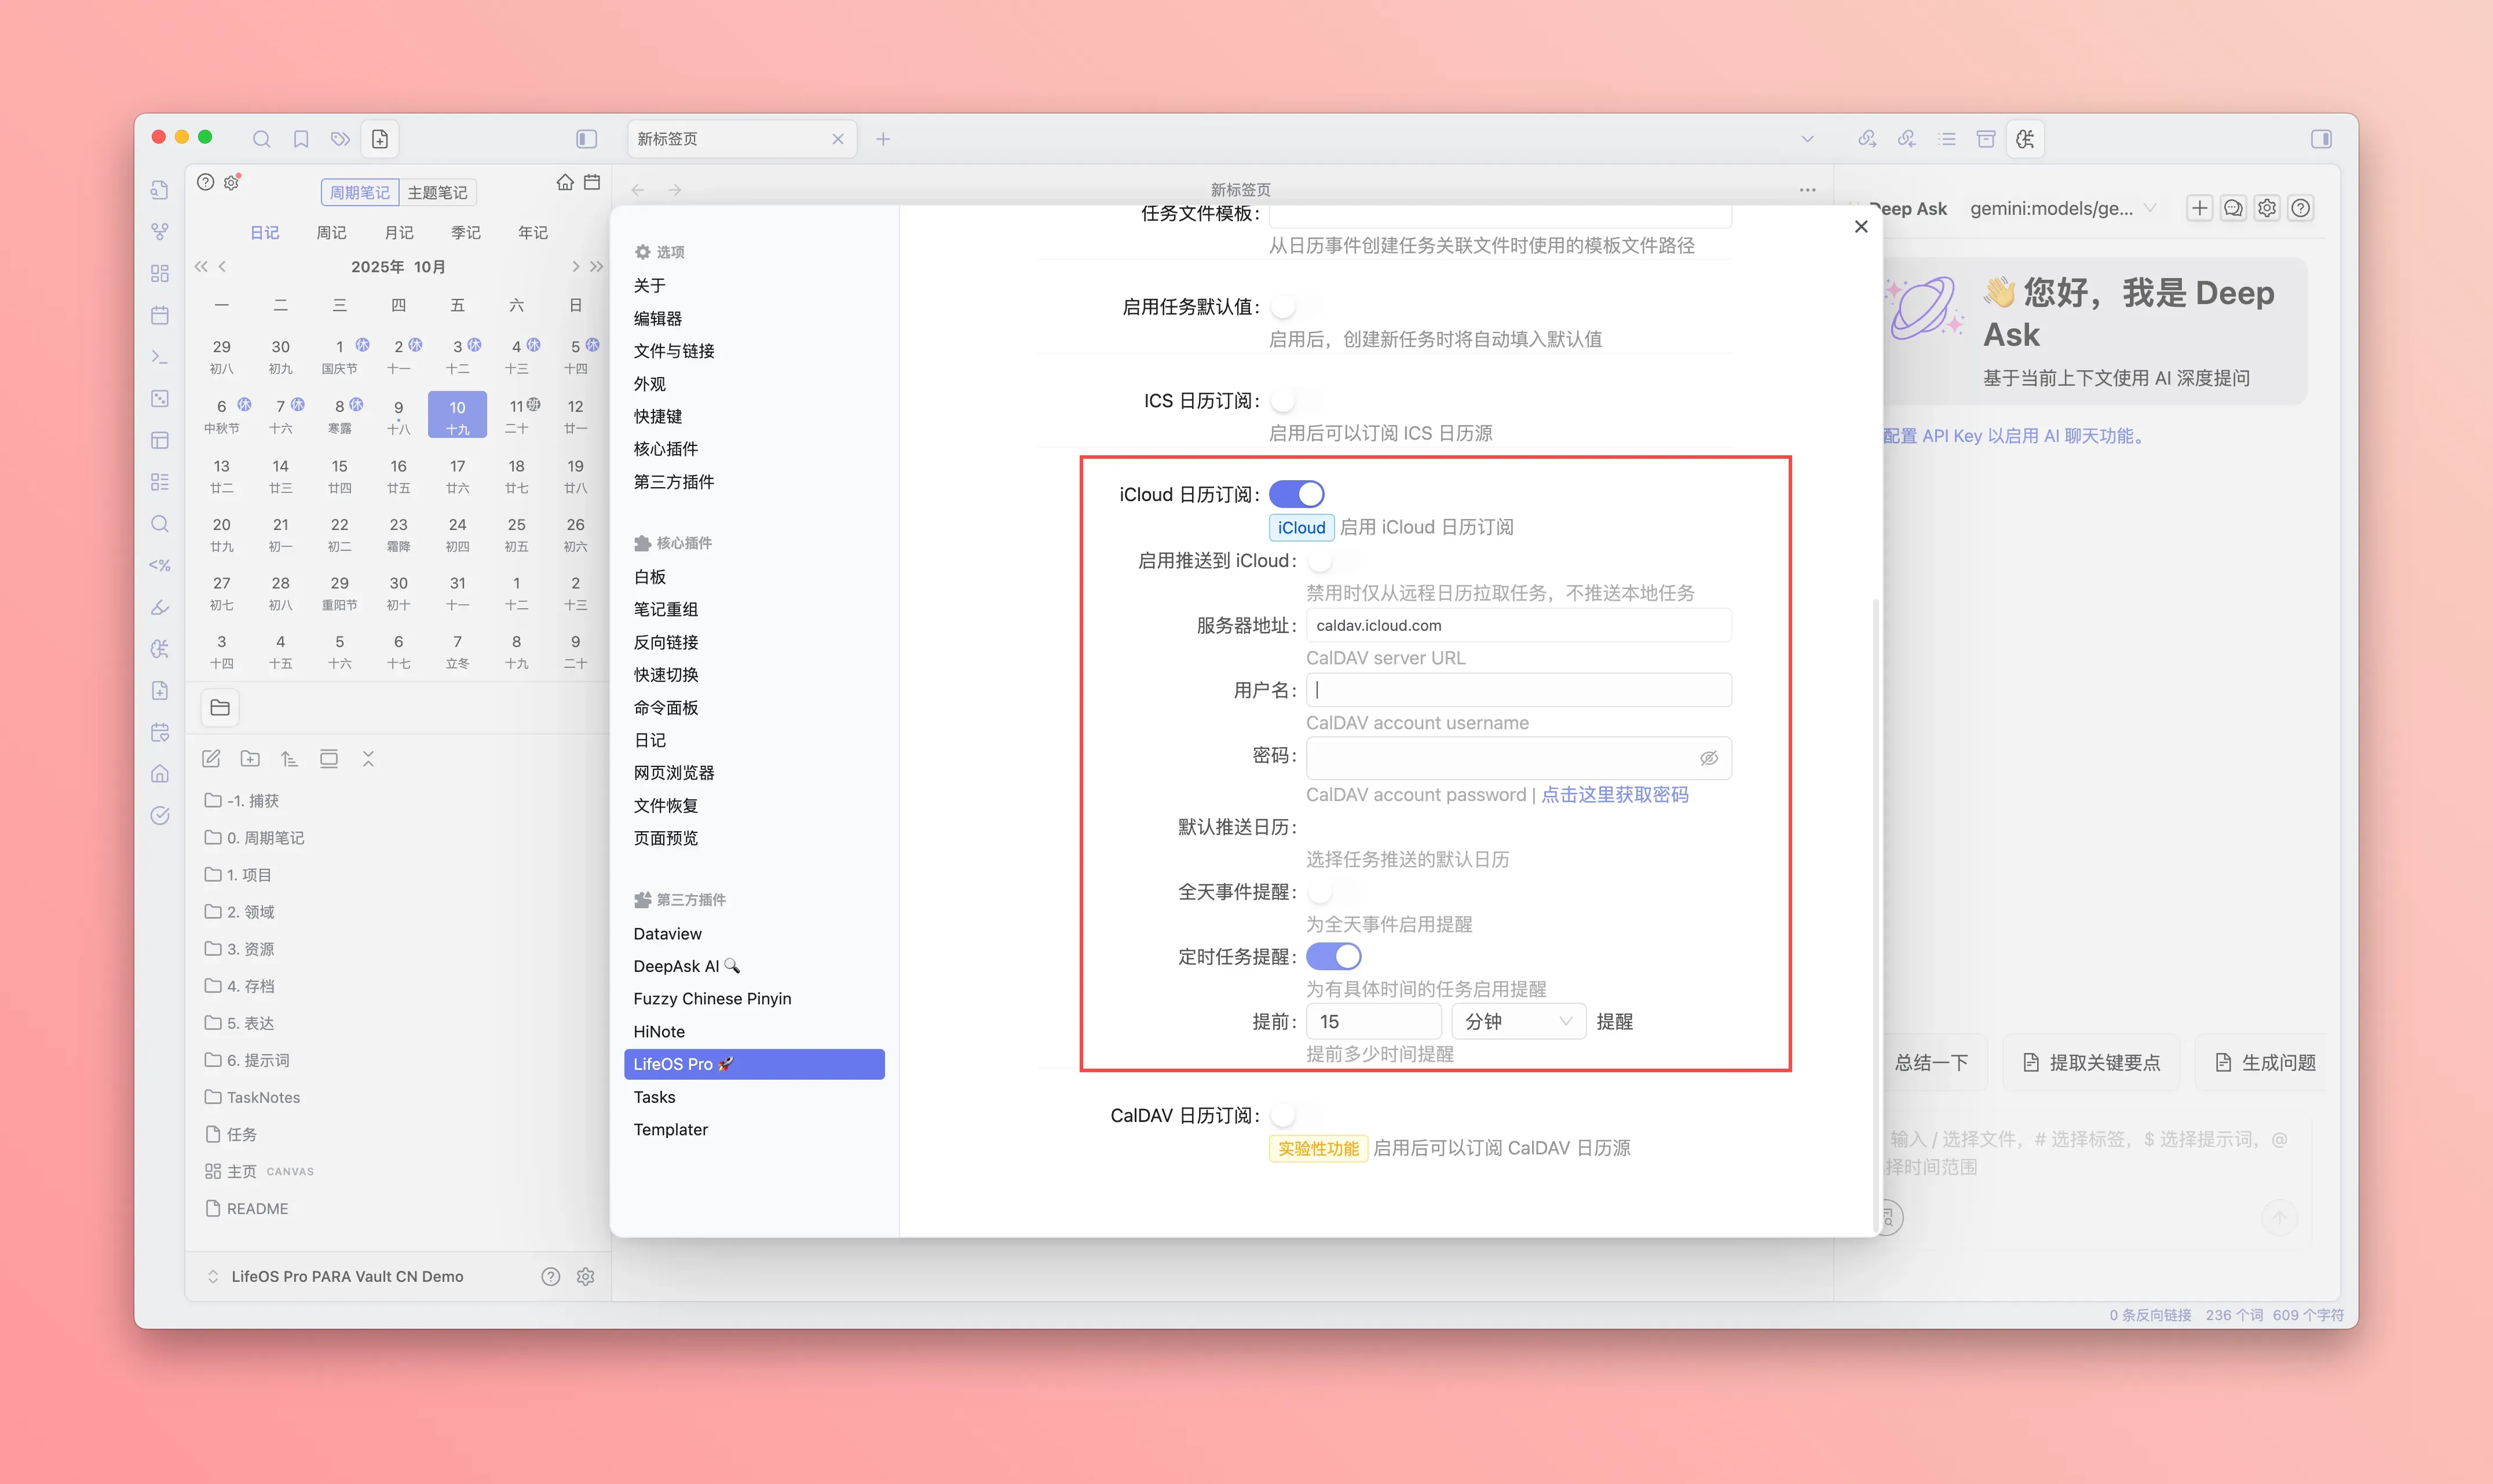
Task: Click the 点击这里获取密码 link
Action: pos(1614,794)
